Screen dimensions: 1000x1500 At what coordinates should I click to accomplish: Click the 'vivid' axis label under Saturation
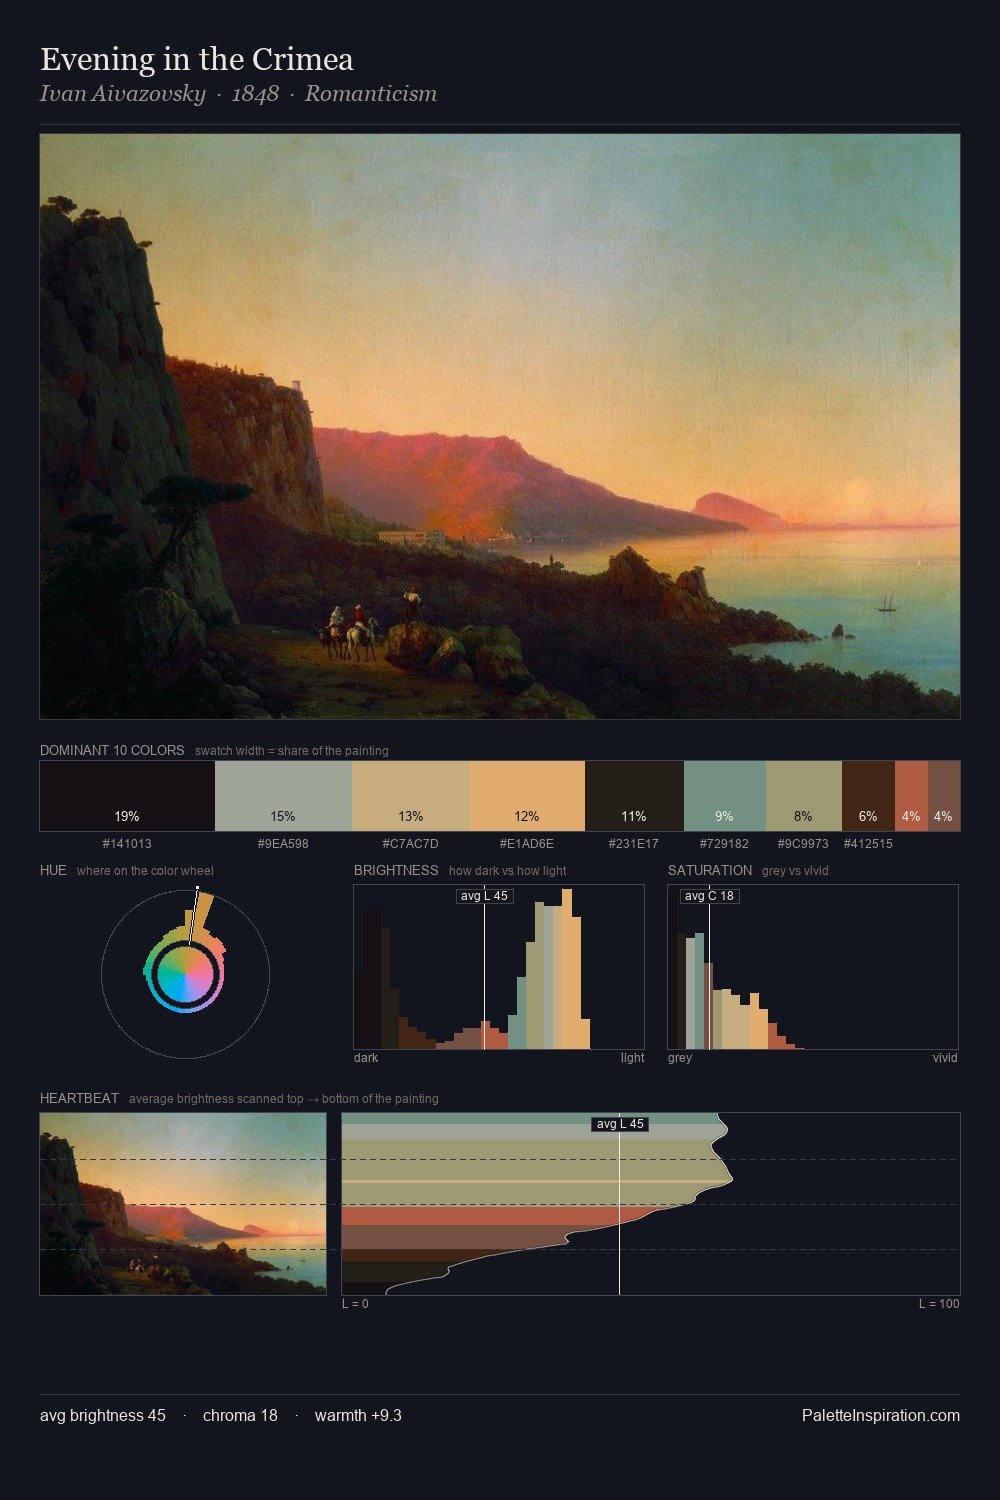click(945, 1058)
